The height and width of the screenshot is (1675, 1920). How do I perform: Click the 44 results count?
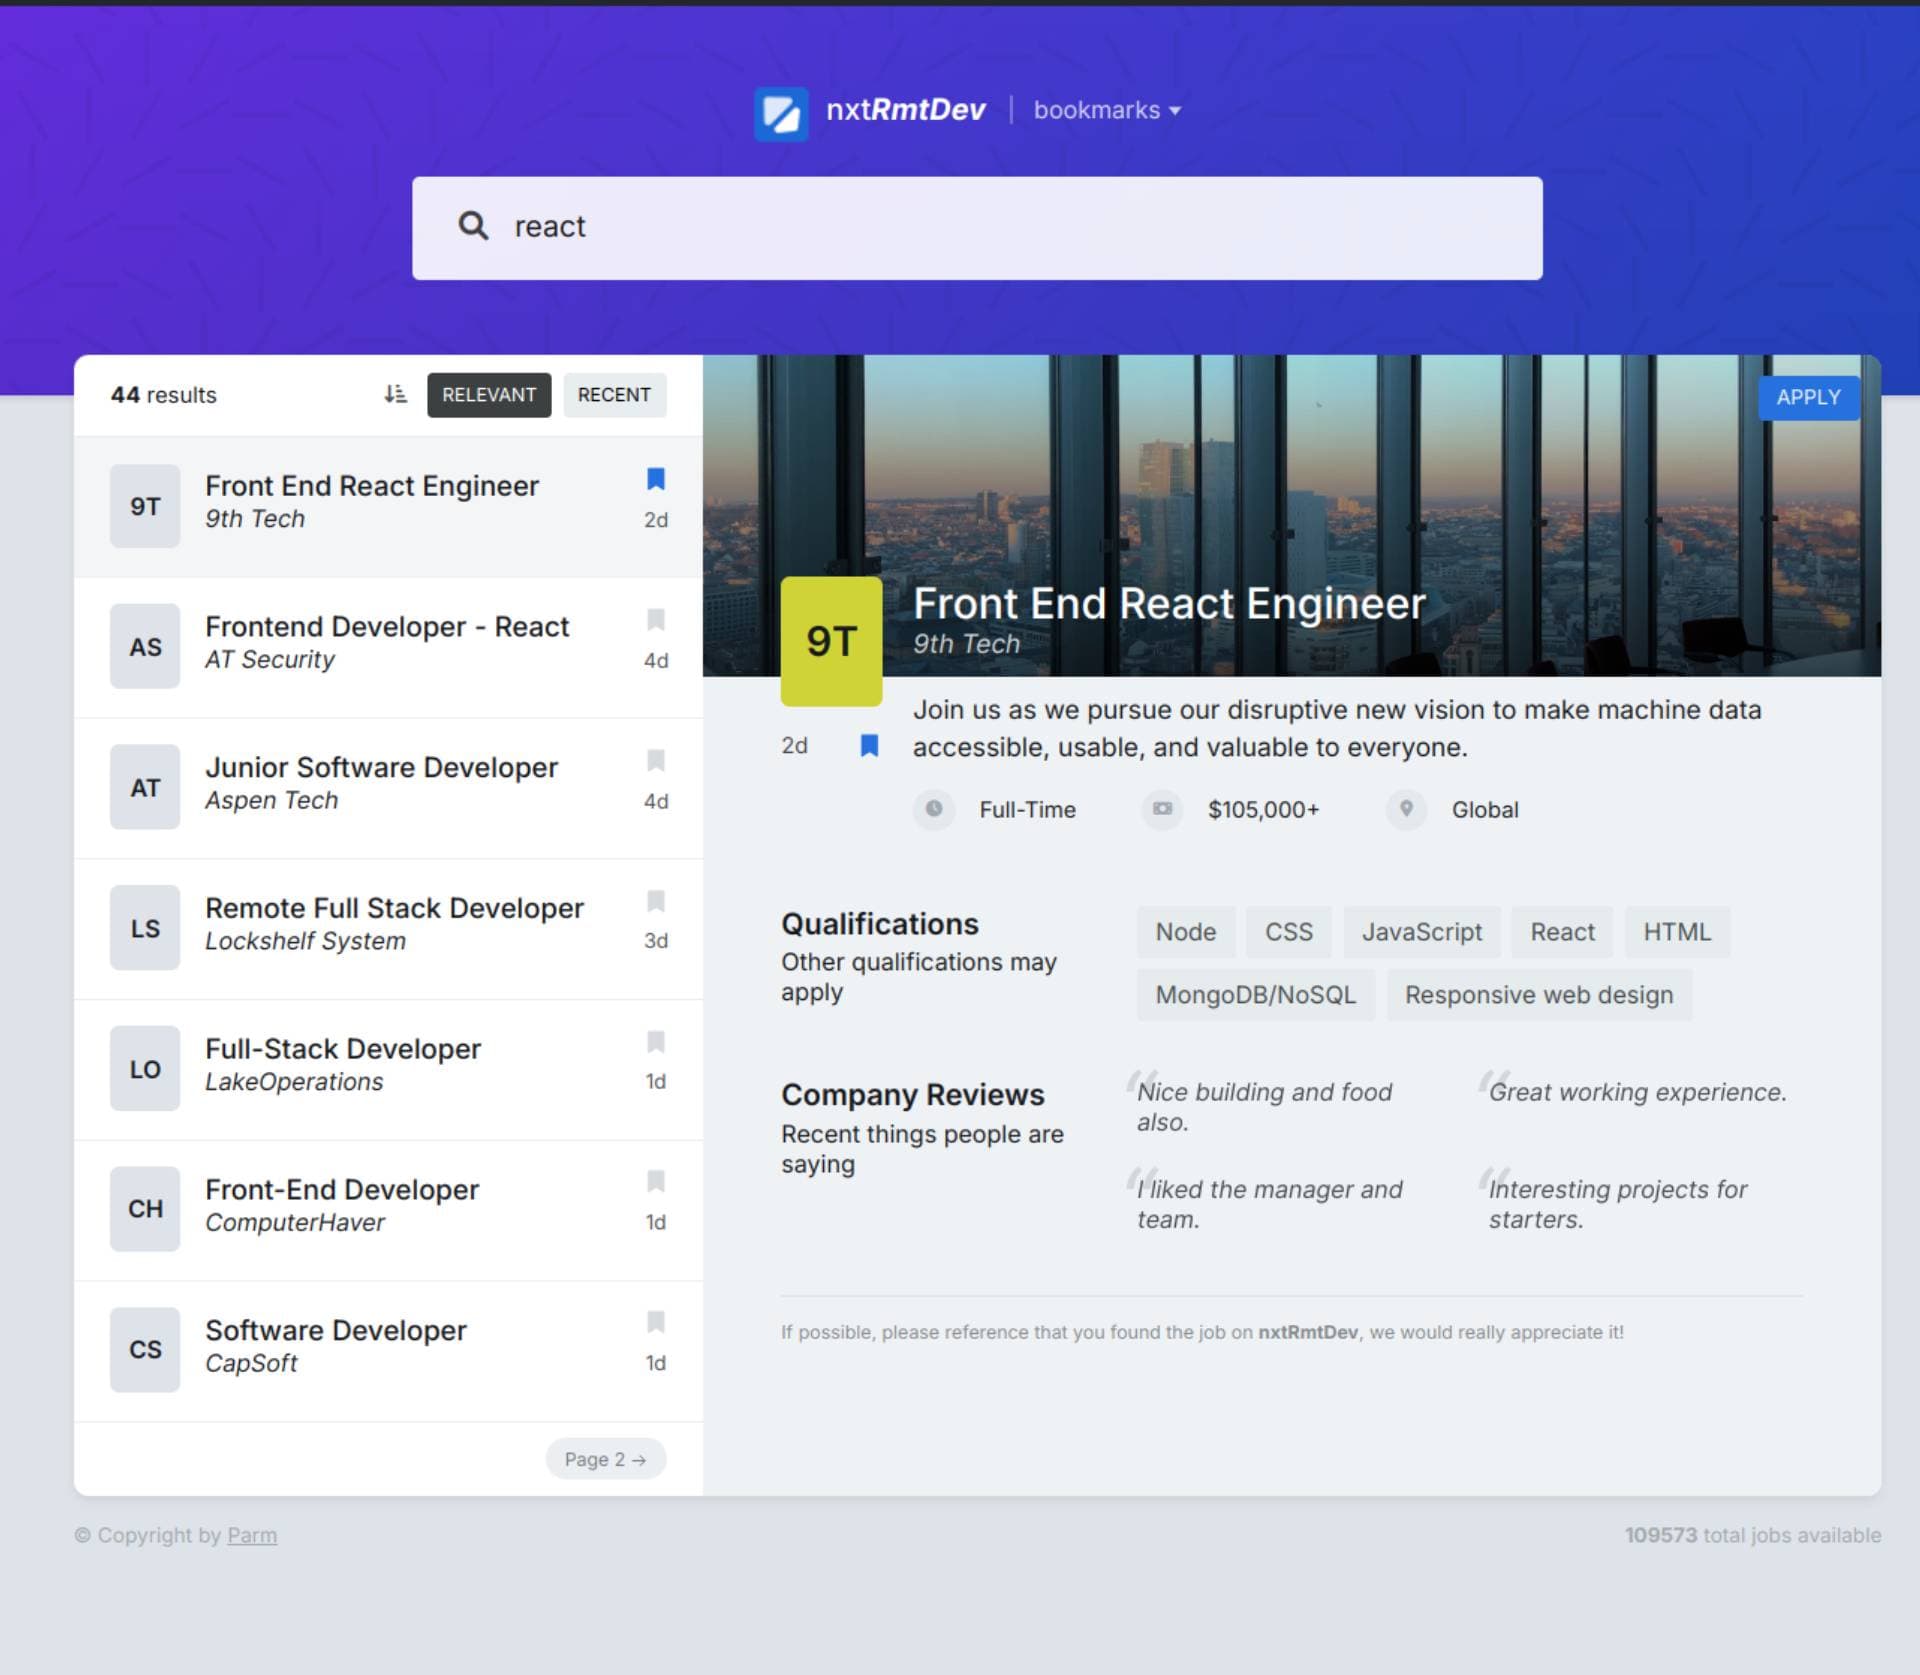pos(163,395)
